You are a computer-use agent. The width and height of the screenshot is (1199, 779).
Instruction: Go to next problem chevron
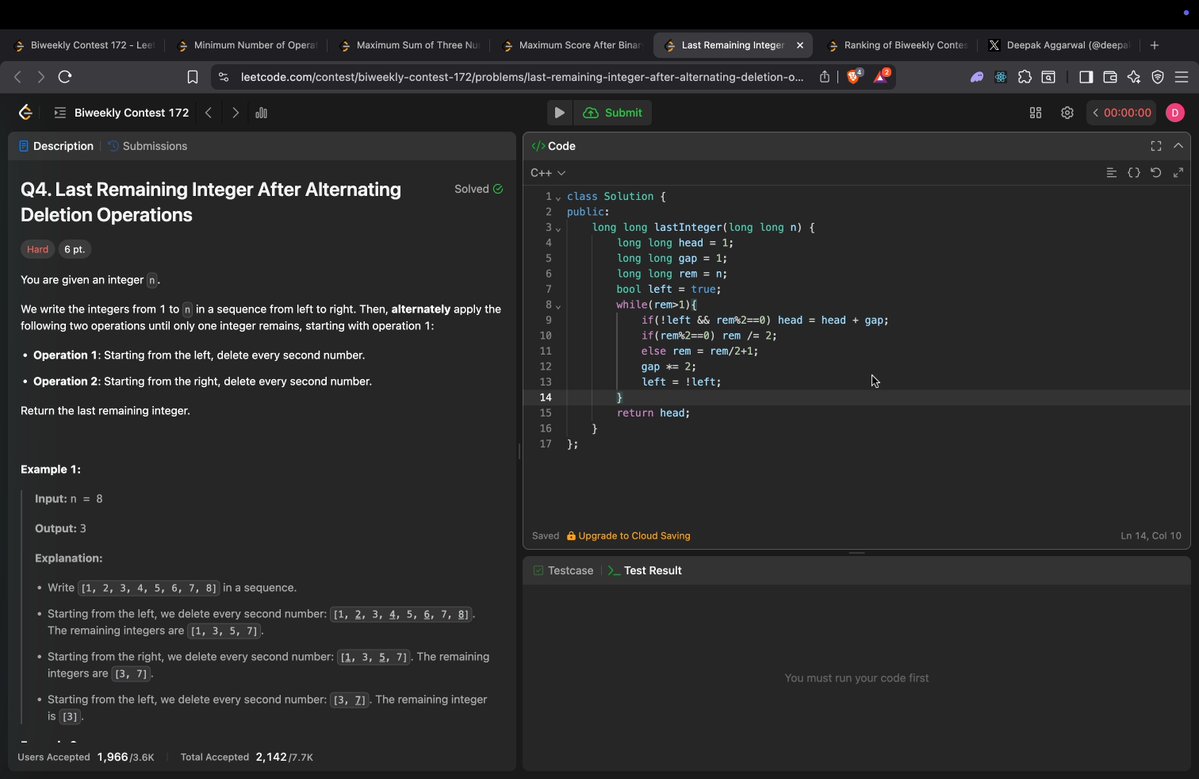236,112
